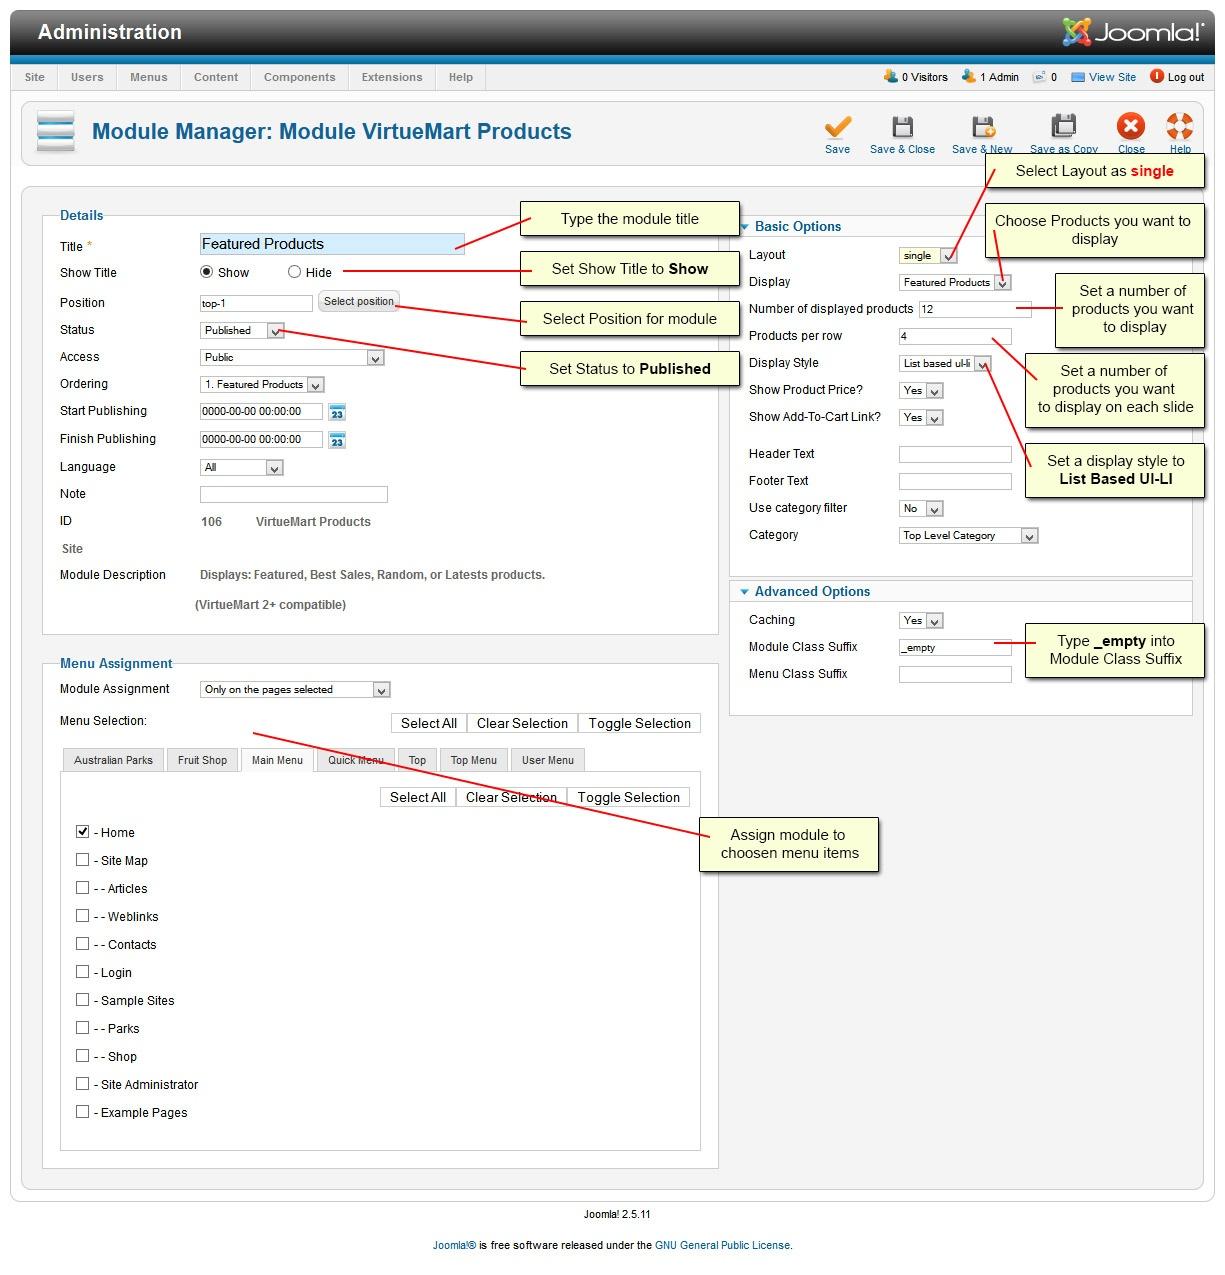Click the Select position button

coord(359,301)
